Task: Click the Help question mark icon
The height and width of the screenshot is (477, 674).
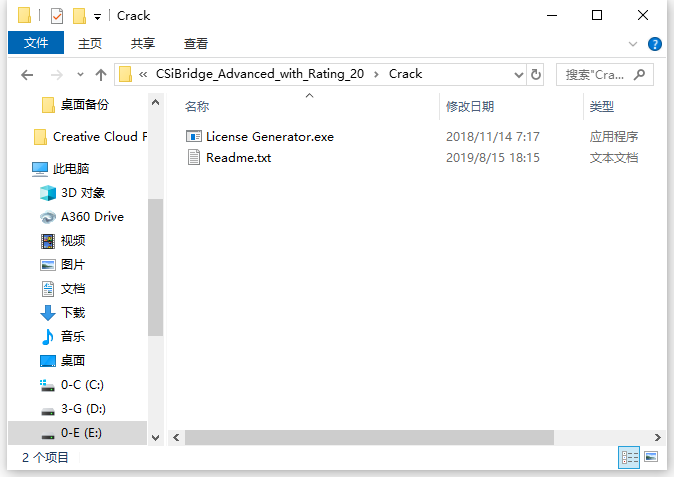Action: 654,44
